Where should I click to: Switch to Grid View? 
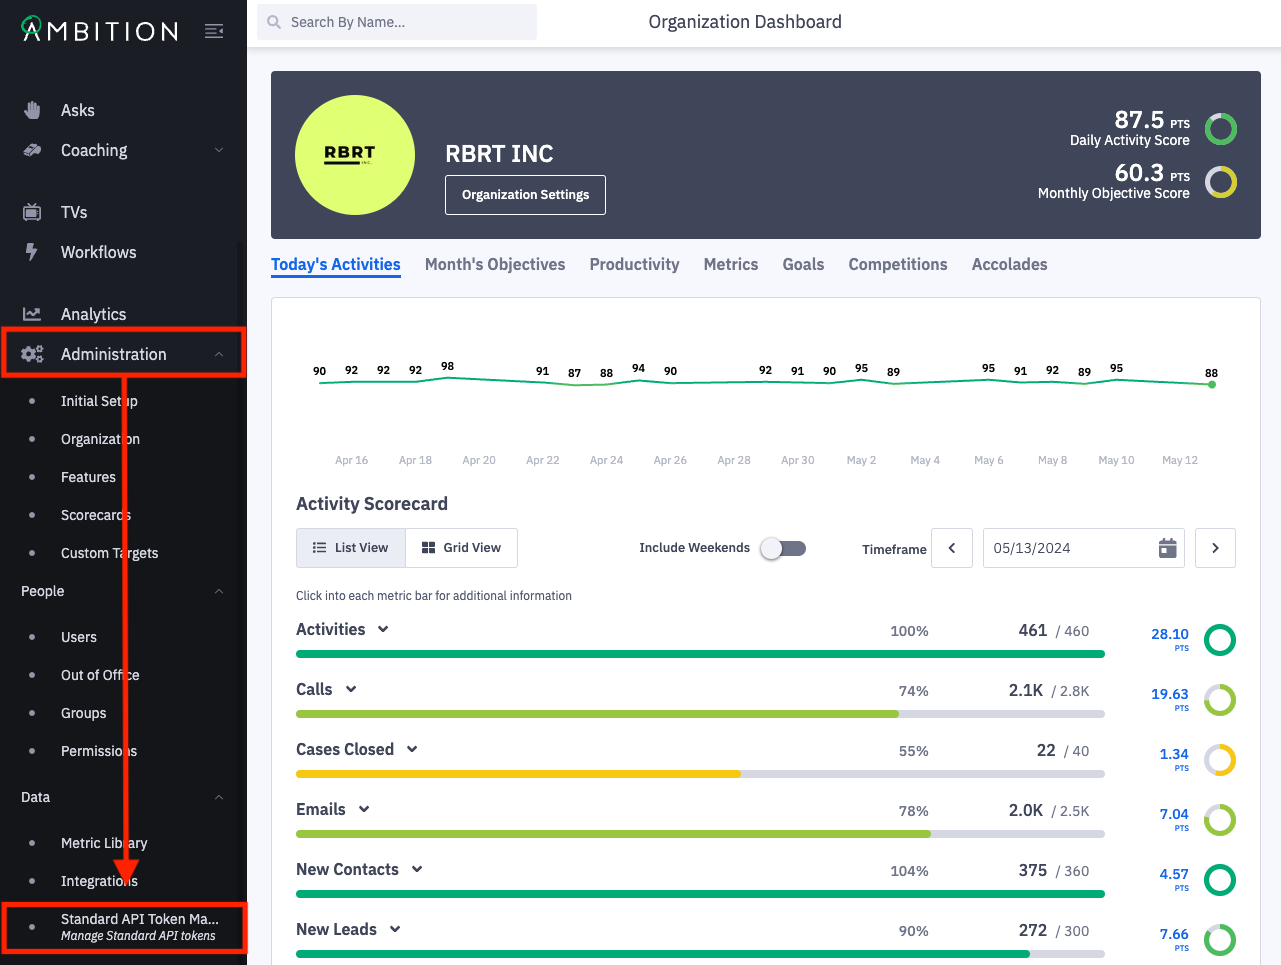pyautogui.click(x=461, y=548)
